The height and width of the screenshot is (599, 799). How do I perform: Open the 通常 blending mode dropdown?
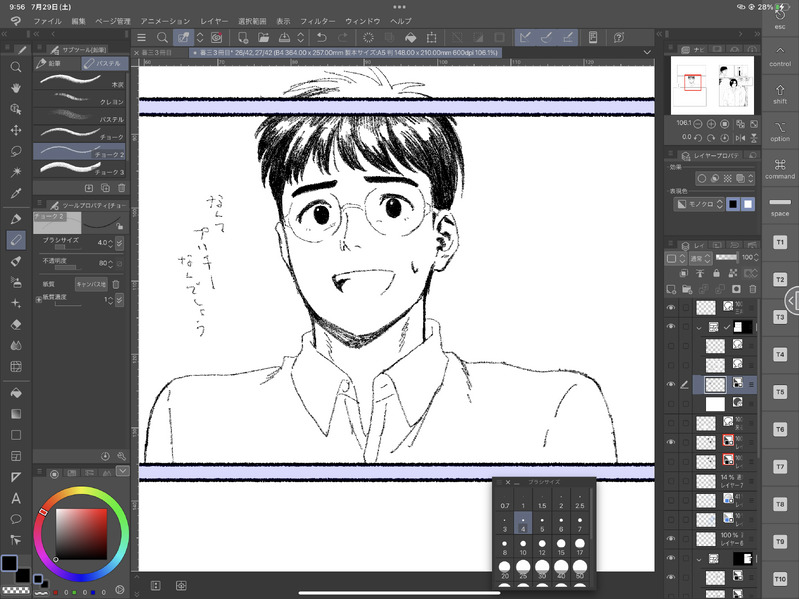[x=700, y=258]
